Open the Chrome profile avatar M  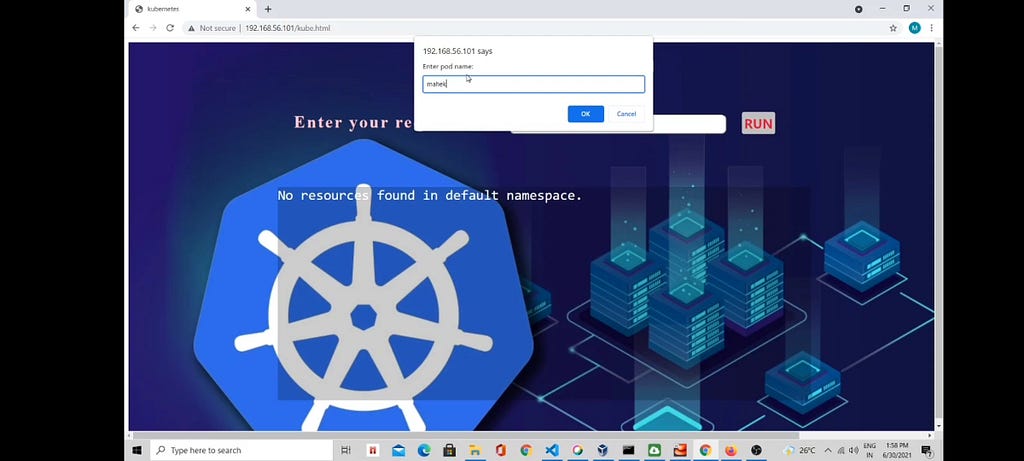coord(914,28)
